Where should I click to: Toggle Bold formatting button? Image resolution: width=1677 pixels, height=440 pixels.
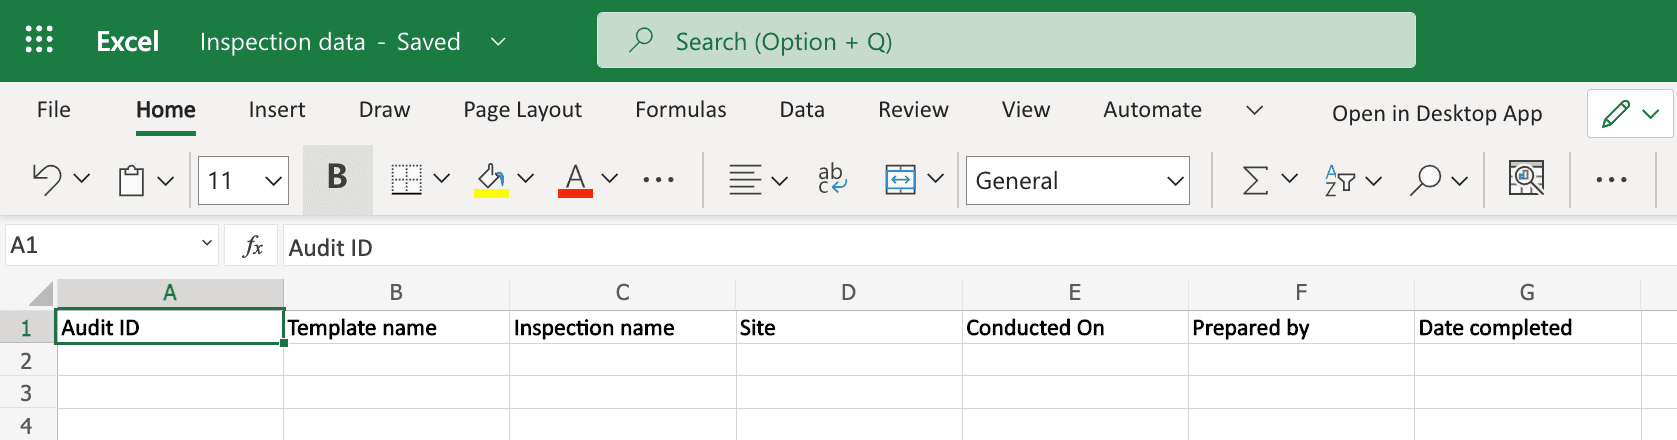(337, 179)
